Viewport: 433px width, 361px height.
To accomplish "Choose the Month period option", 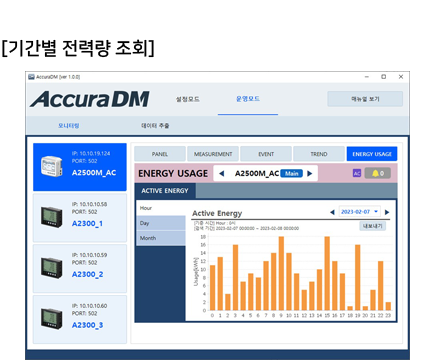I will [x=161, y=238].
